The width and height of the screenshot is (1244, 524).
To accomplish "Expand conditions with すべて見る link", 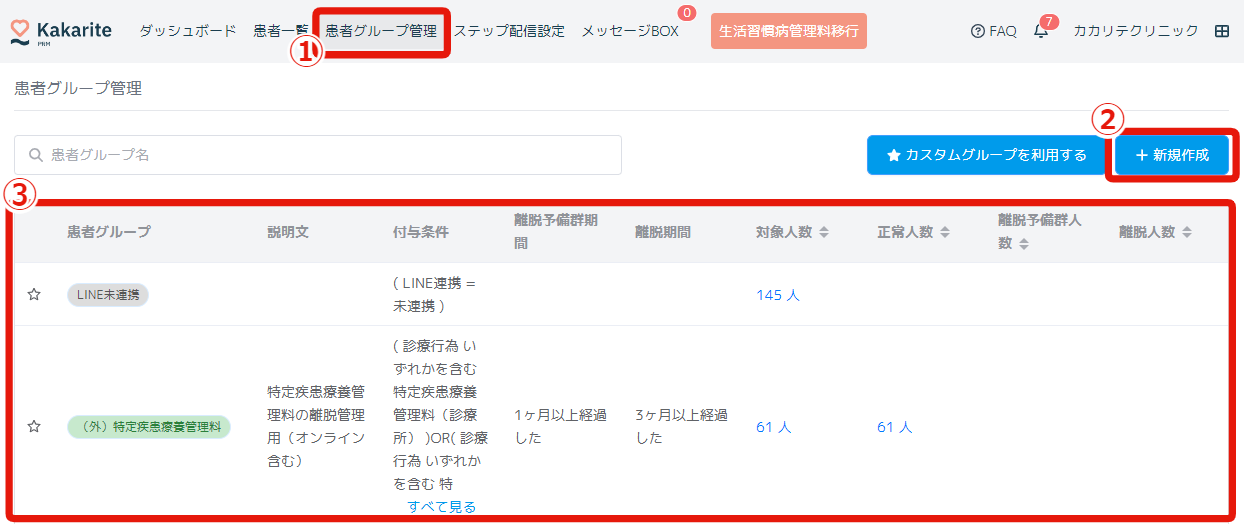I will tap(442, 507).
